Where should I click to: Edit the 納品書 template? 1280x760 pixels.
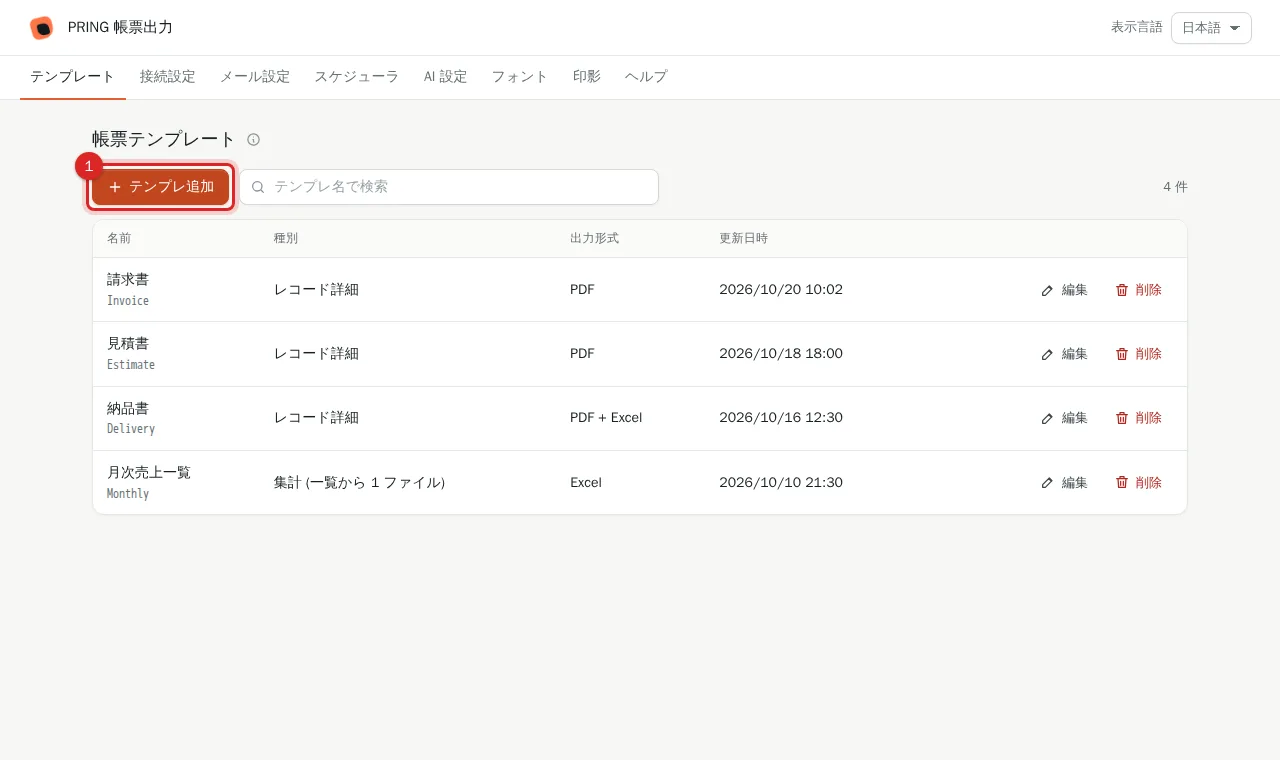coord(1064,418)
